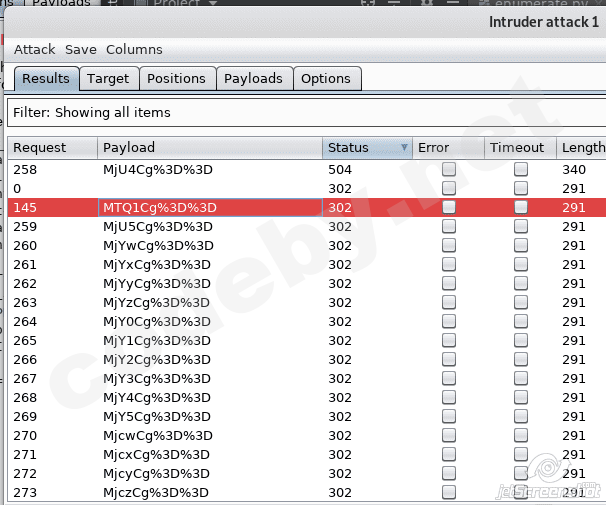Select payload MjY0Cg%3D%3D
The image size is (606, 505).
[157, 321]
